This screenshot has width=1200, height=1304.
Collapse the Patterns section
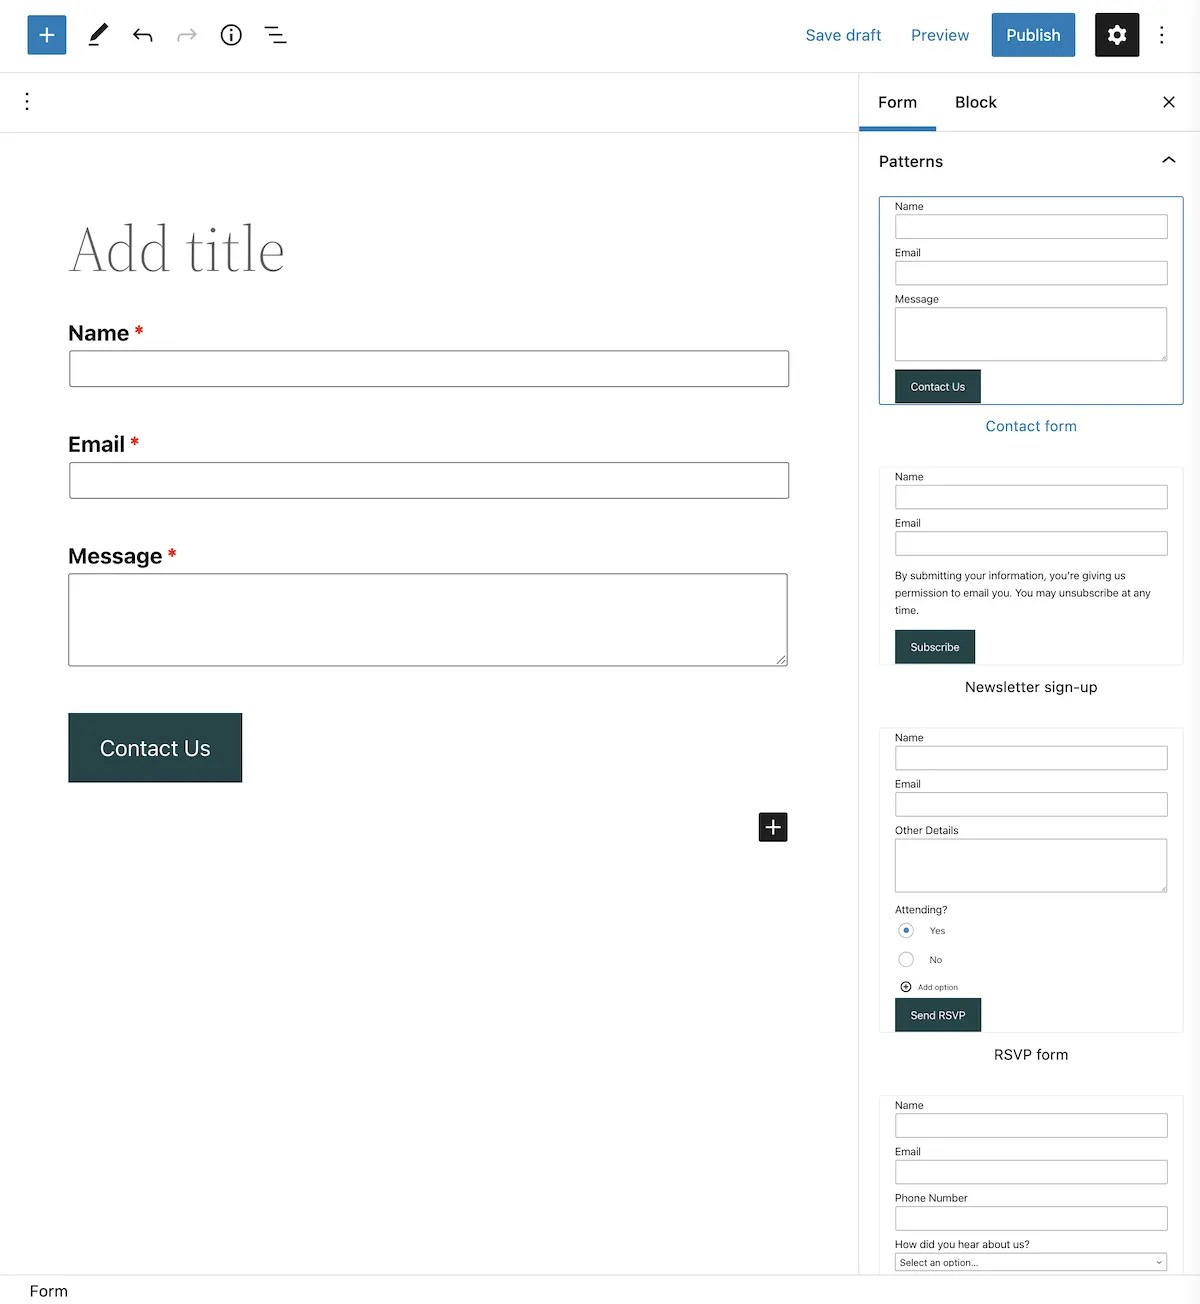pos(1169,160)
